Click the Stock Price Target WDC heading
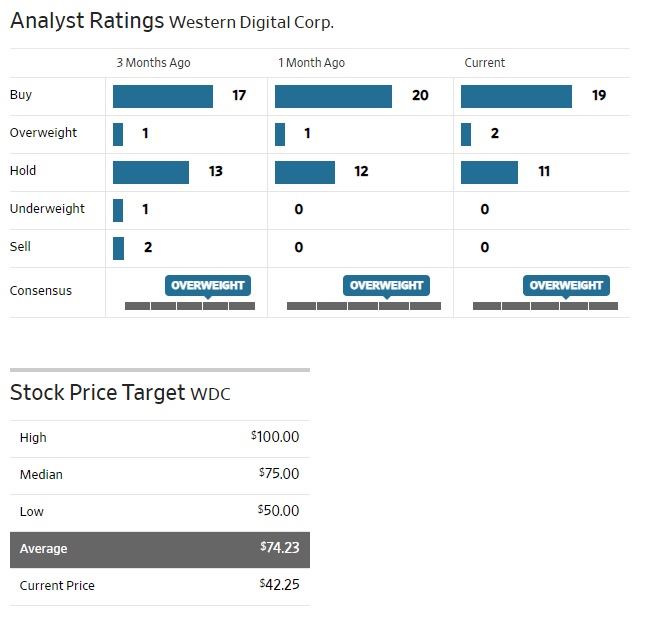Screen dimensions: 672x627 (x=120, y=393)
